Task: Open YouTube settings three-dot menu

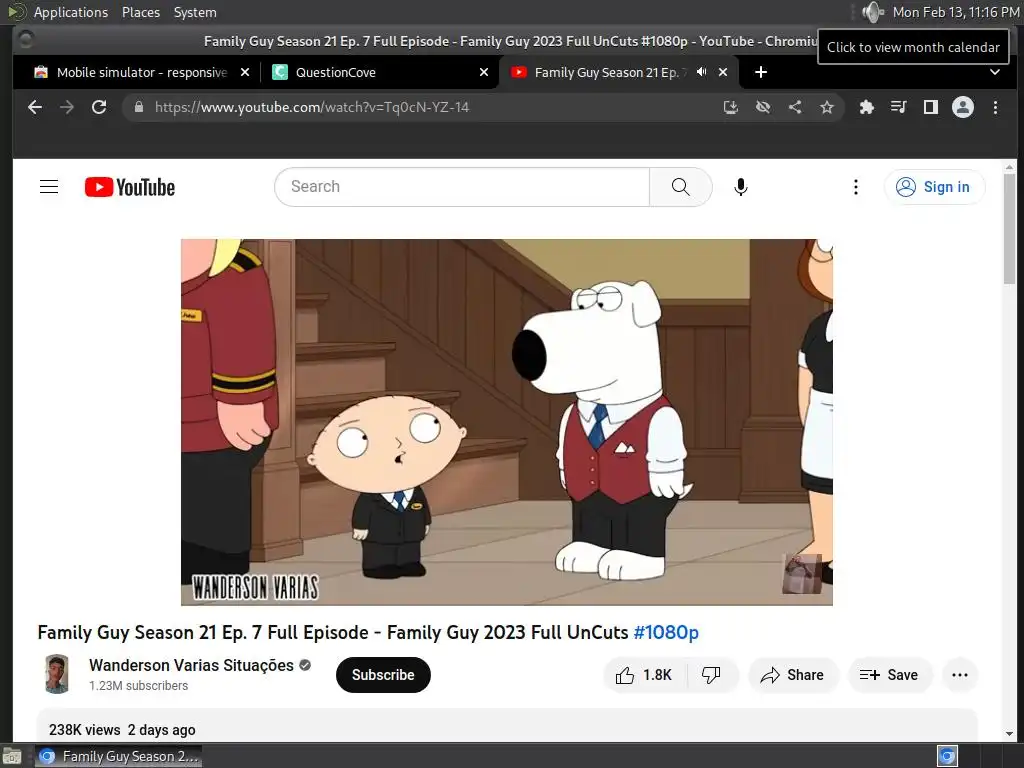Action: 856,187
